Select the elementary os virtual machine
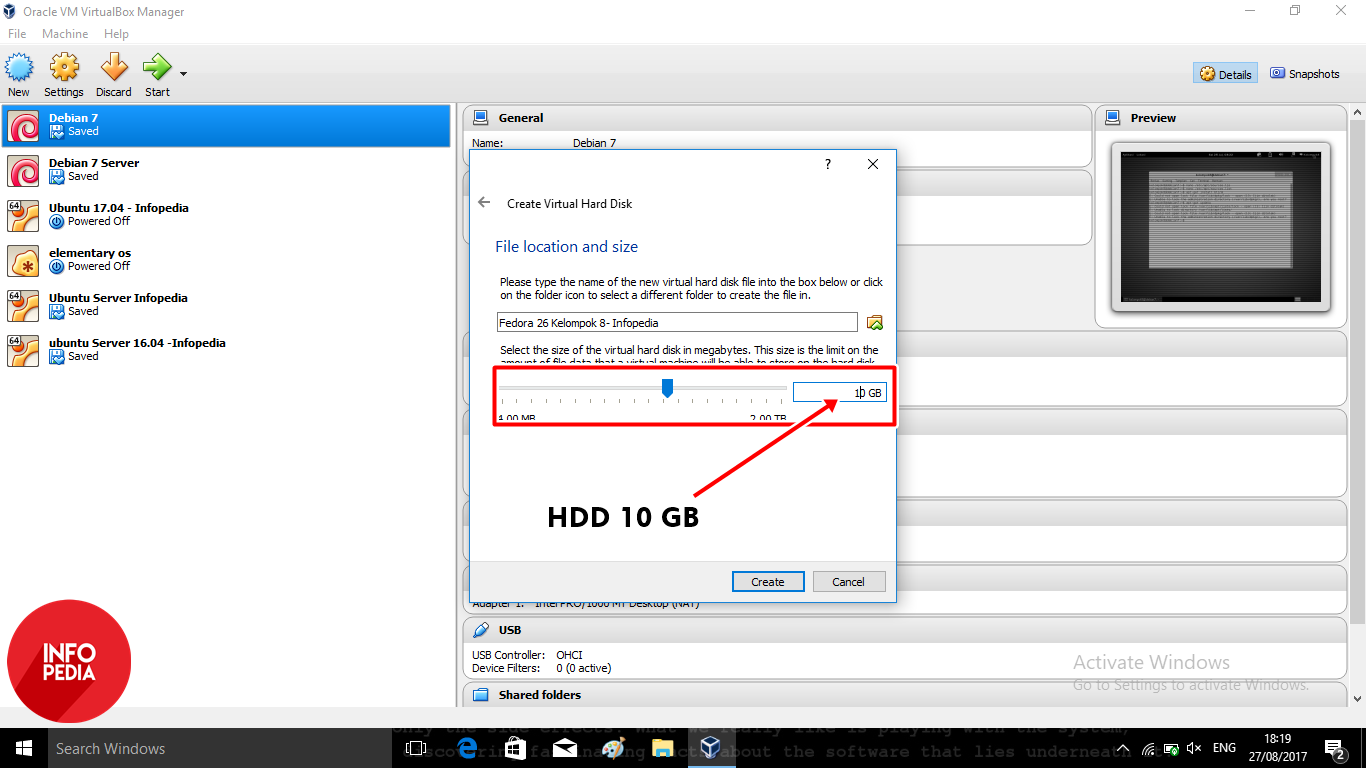Viewport: 1366px width, 768px height. pos(226,260)
